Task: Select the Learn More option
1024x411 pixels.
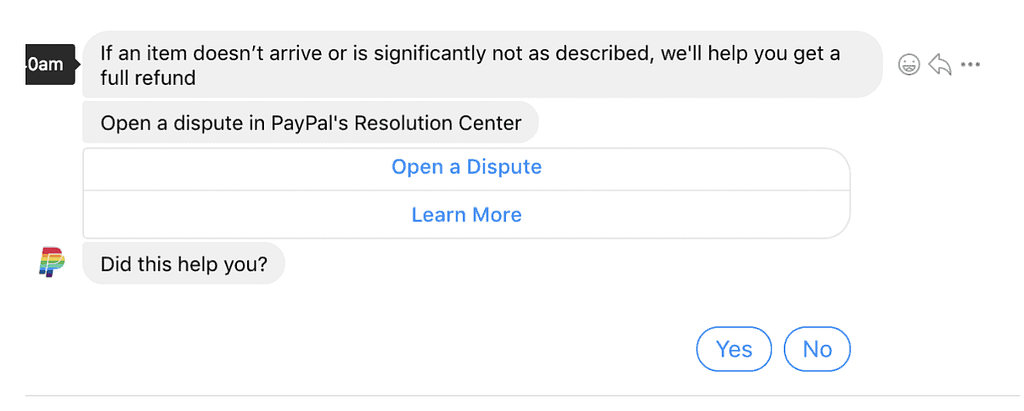Action: 466,214
